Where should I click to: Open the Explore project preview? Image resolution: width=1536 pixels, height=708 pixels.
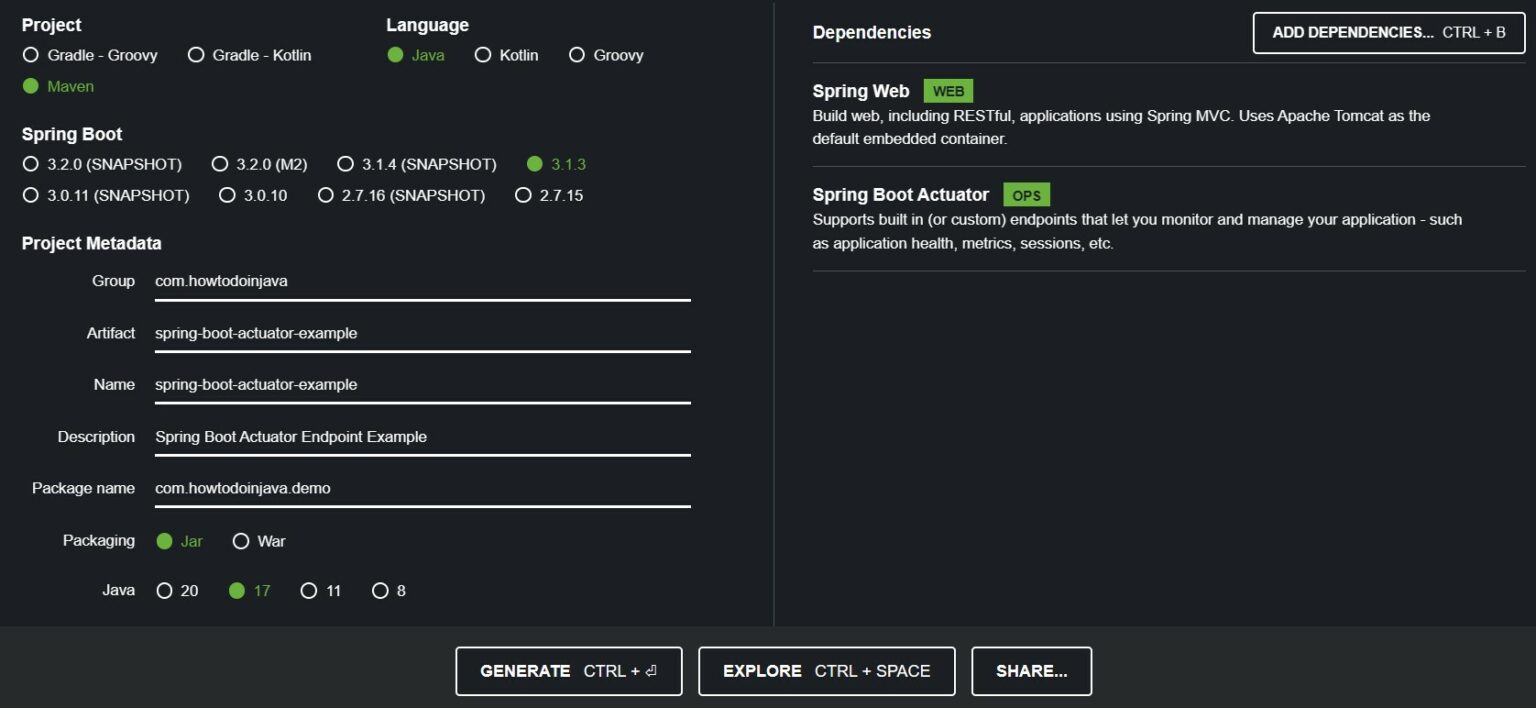coord(826,670)
